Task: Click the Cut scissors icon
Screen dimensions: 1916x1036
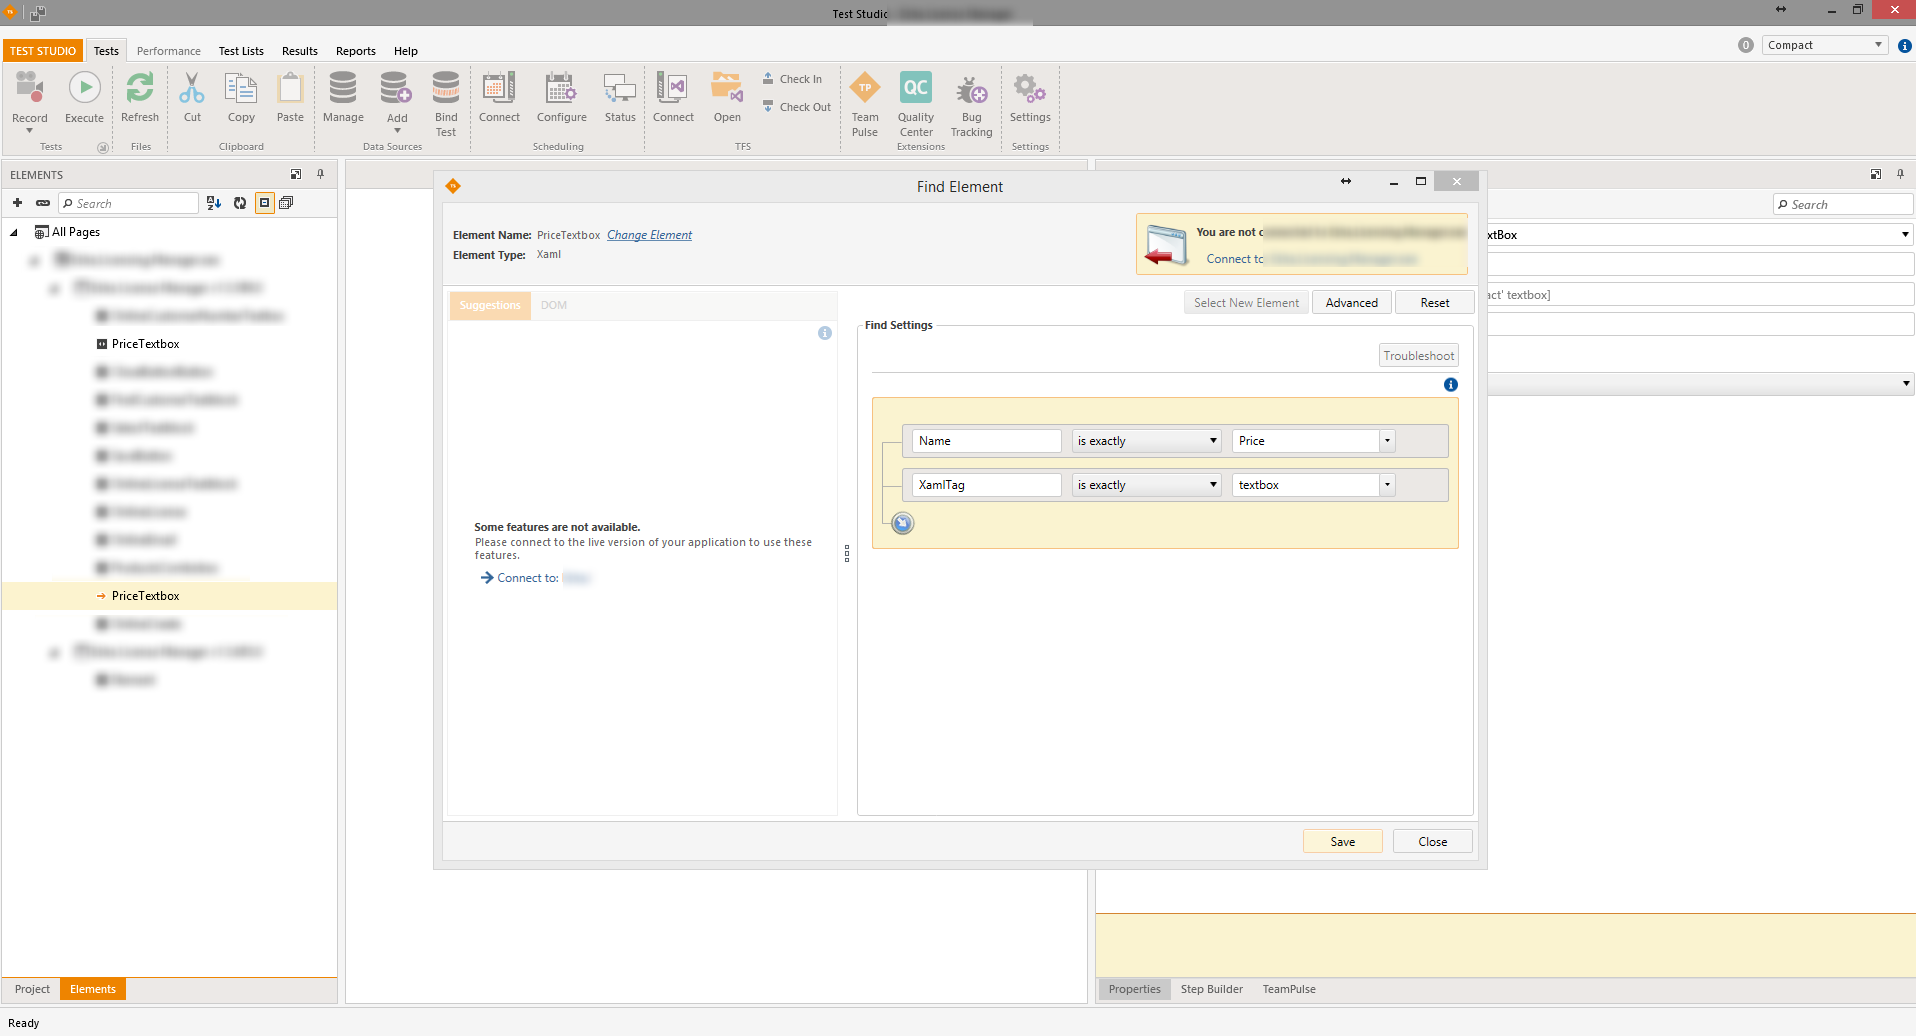Action: tap(192, 88)
